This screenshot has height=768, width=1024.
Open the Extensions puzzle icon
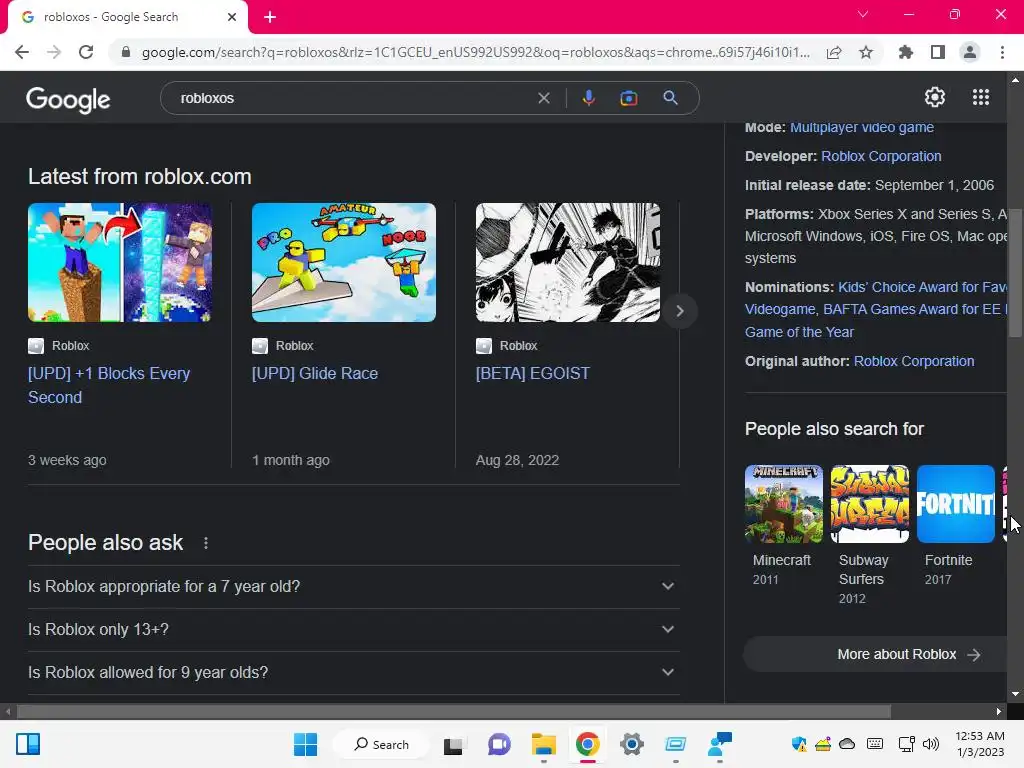905,52
